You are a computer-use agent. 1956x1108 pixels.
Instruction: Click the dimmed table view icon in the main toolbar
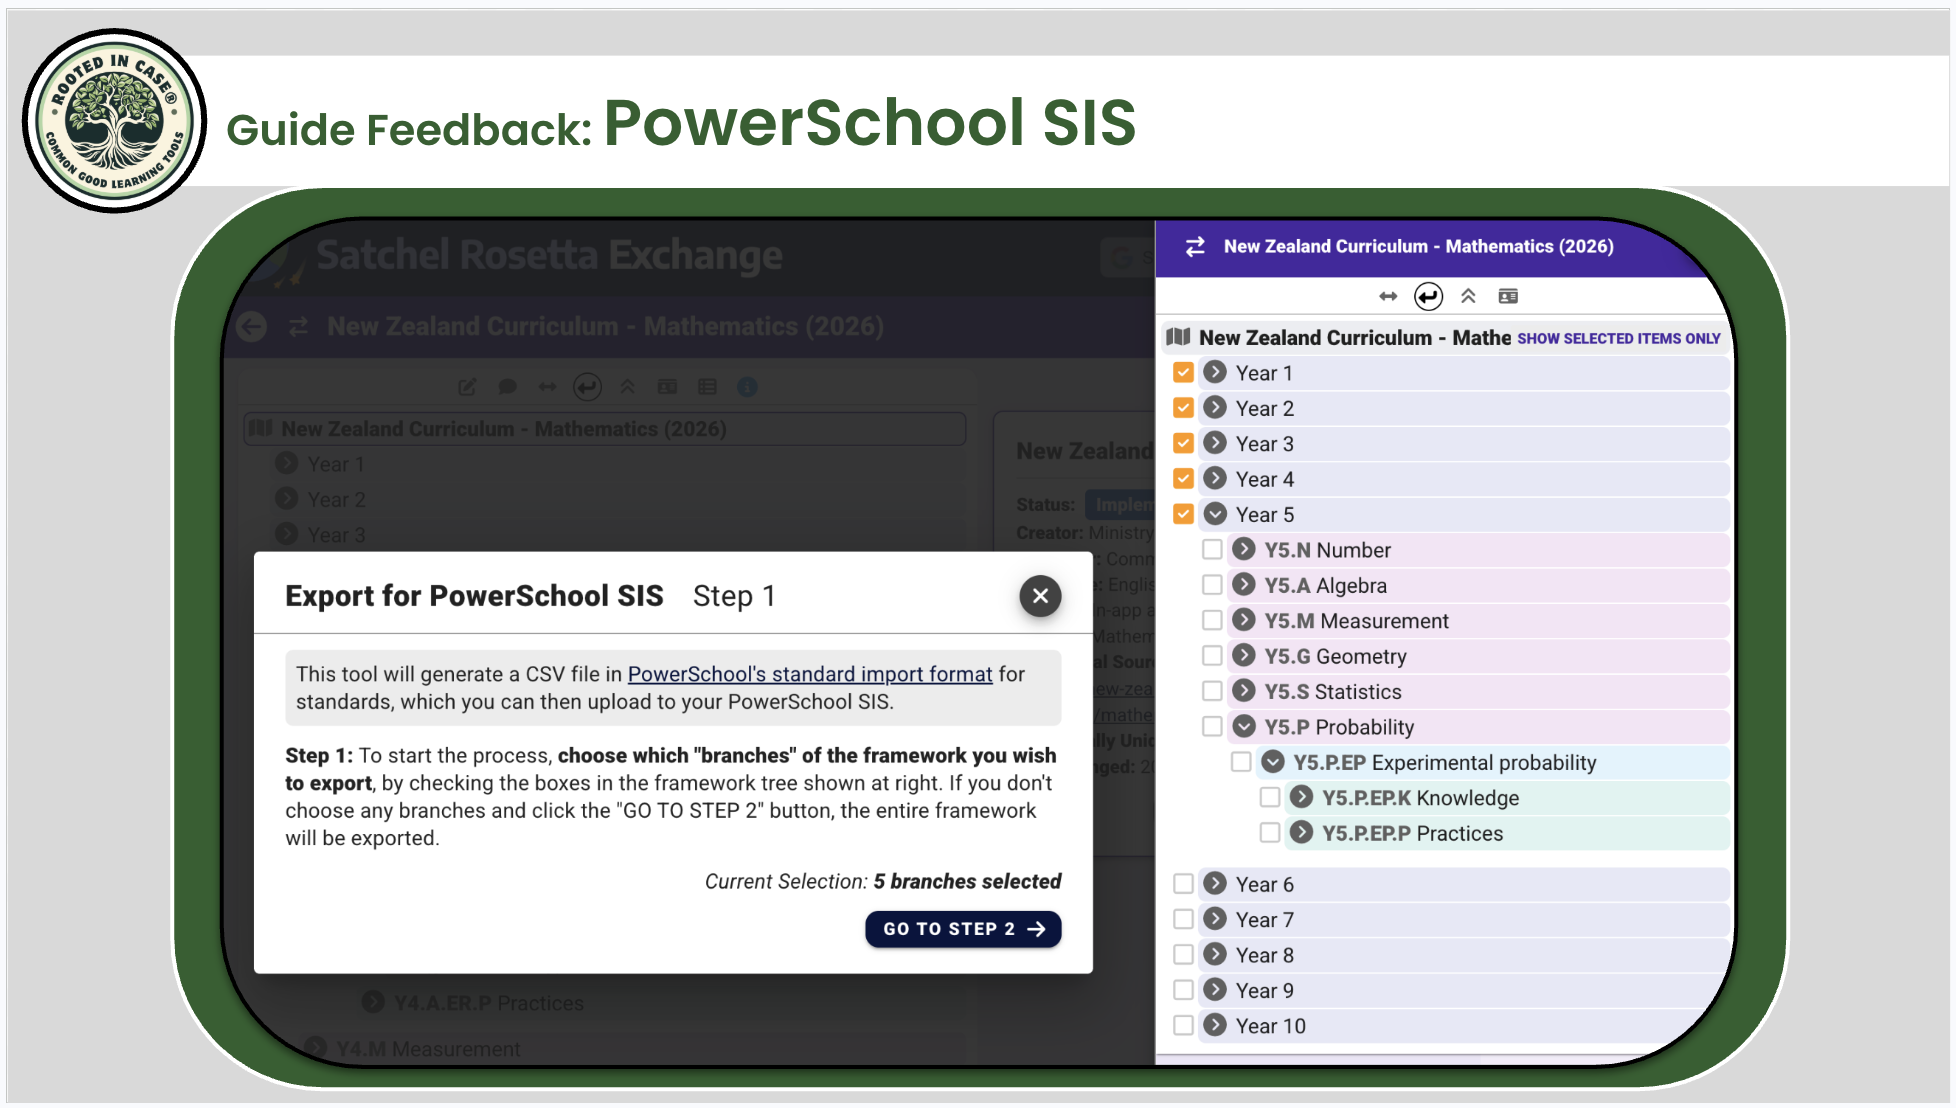click(x=707, y=387)
